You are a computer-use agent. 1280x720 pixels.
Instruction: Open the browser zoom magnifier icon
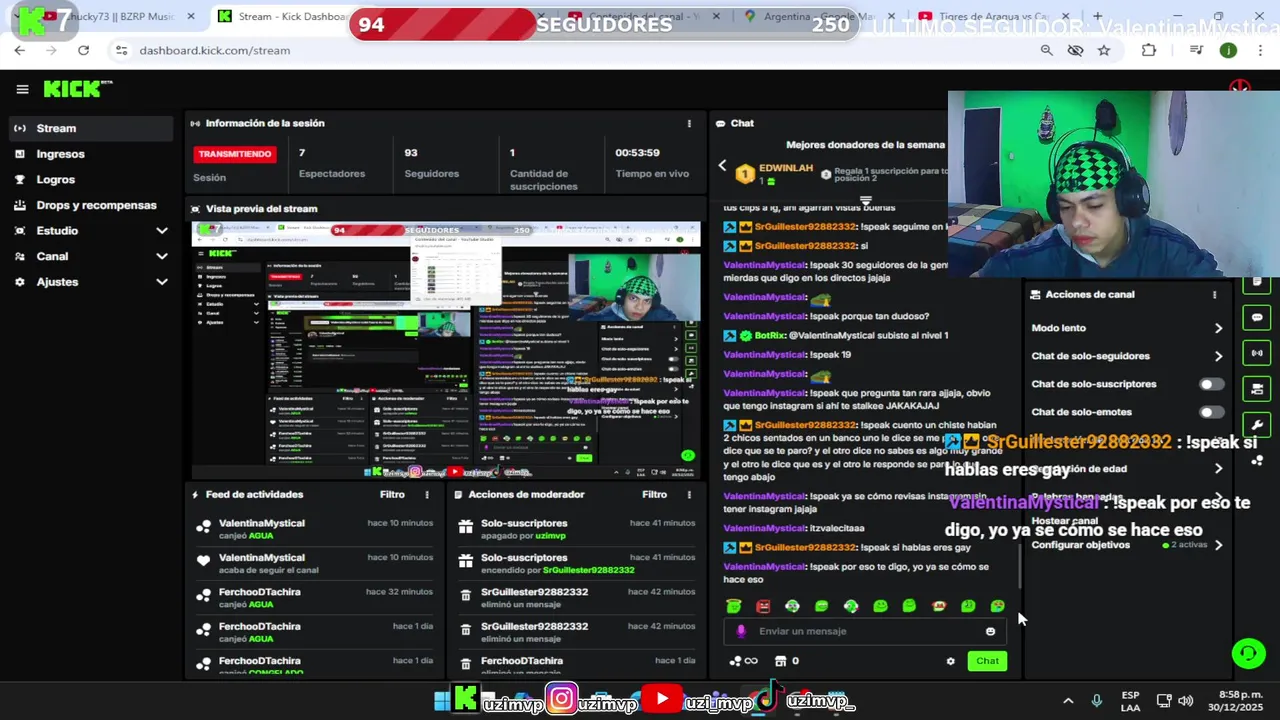click(1046, 50)
